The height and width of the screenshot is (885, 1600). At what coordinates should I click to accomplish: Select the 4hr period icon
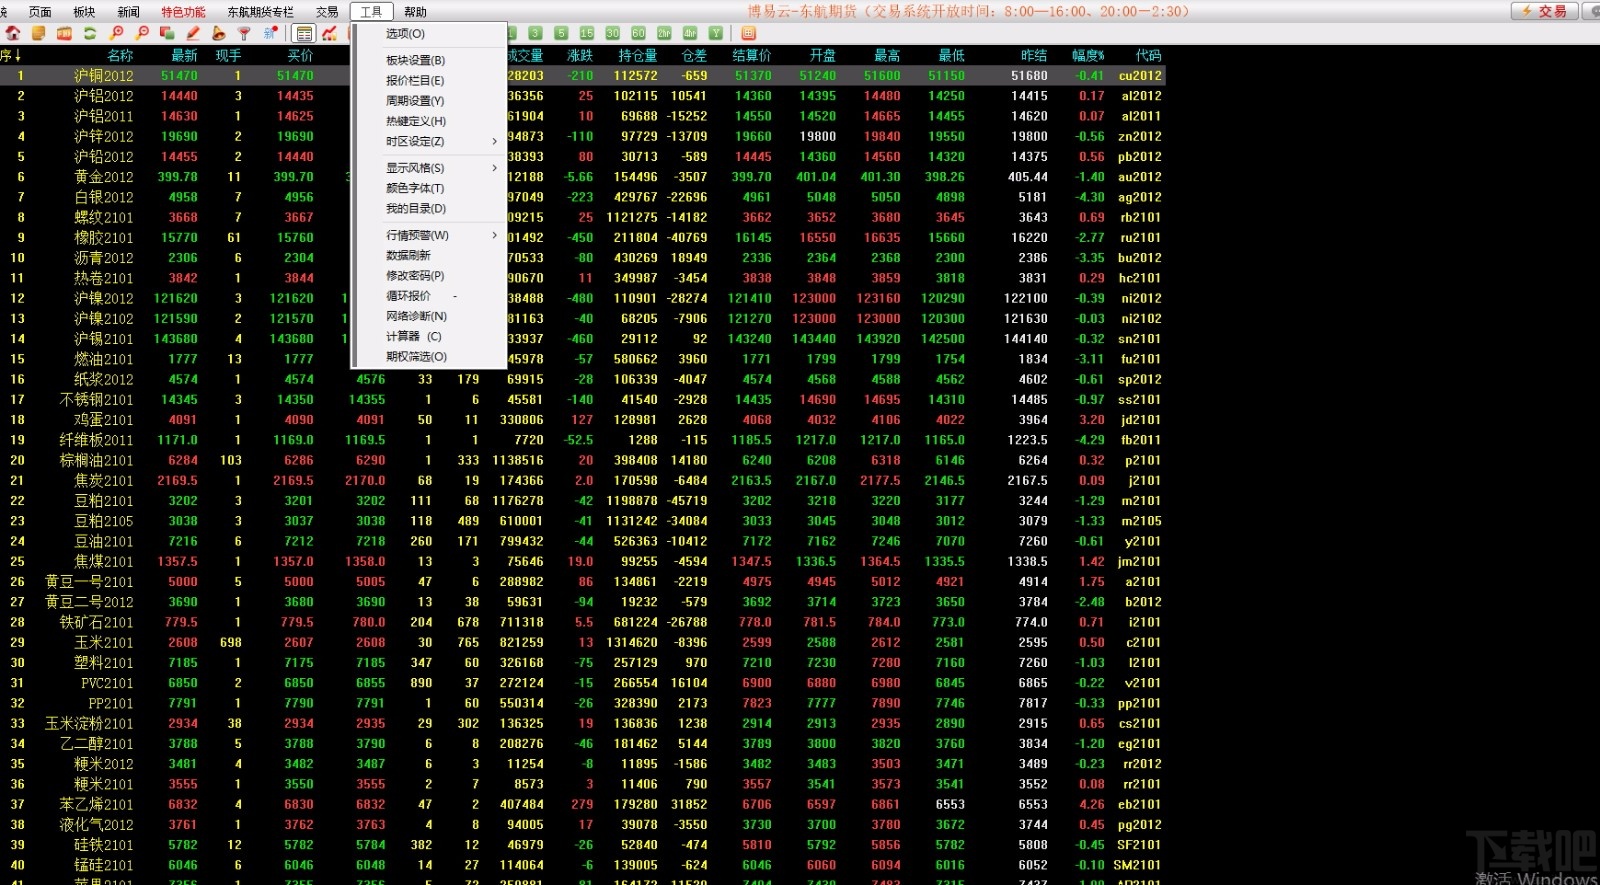coord(690,33)
